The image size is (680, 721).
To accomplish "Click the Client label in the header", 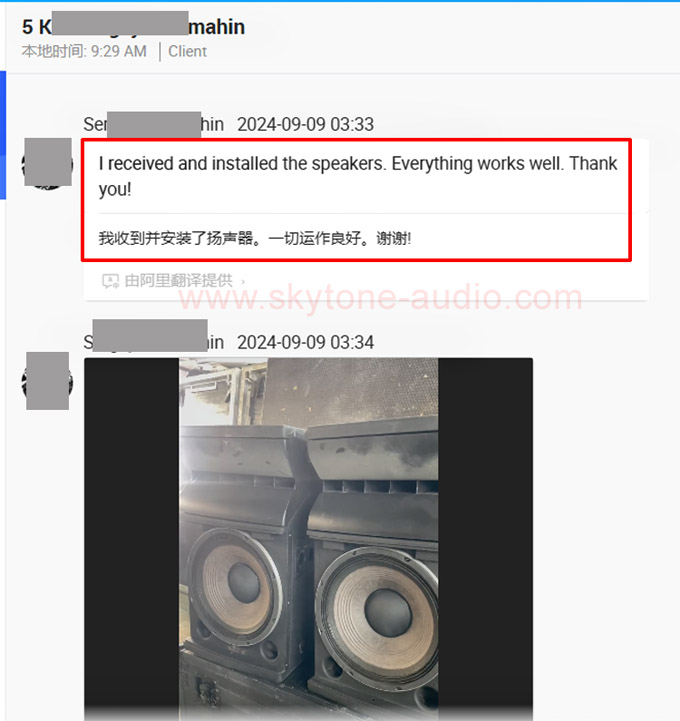I will tap(187, 52).
